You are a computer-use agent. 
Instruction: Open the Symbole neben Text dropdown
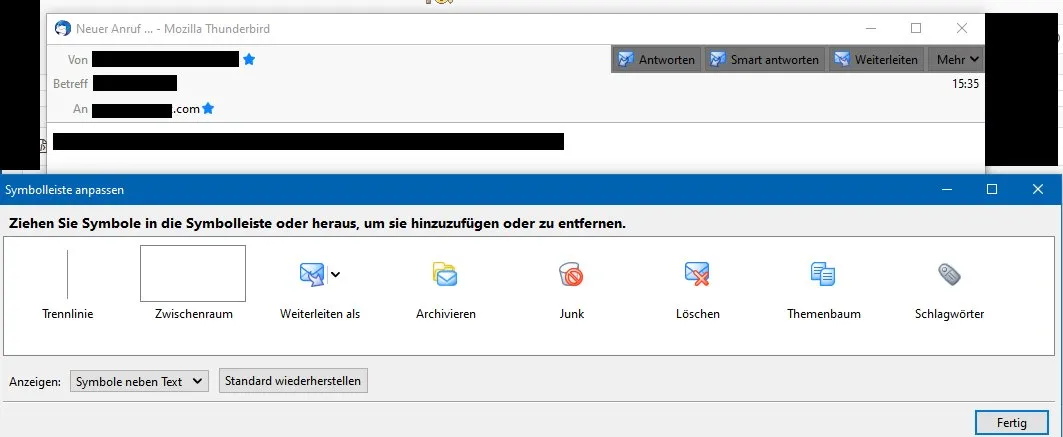(139, 381)
